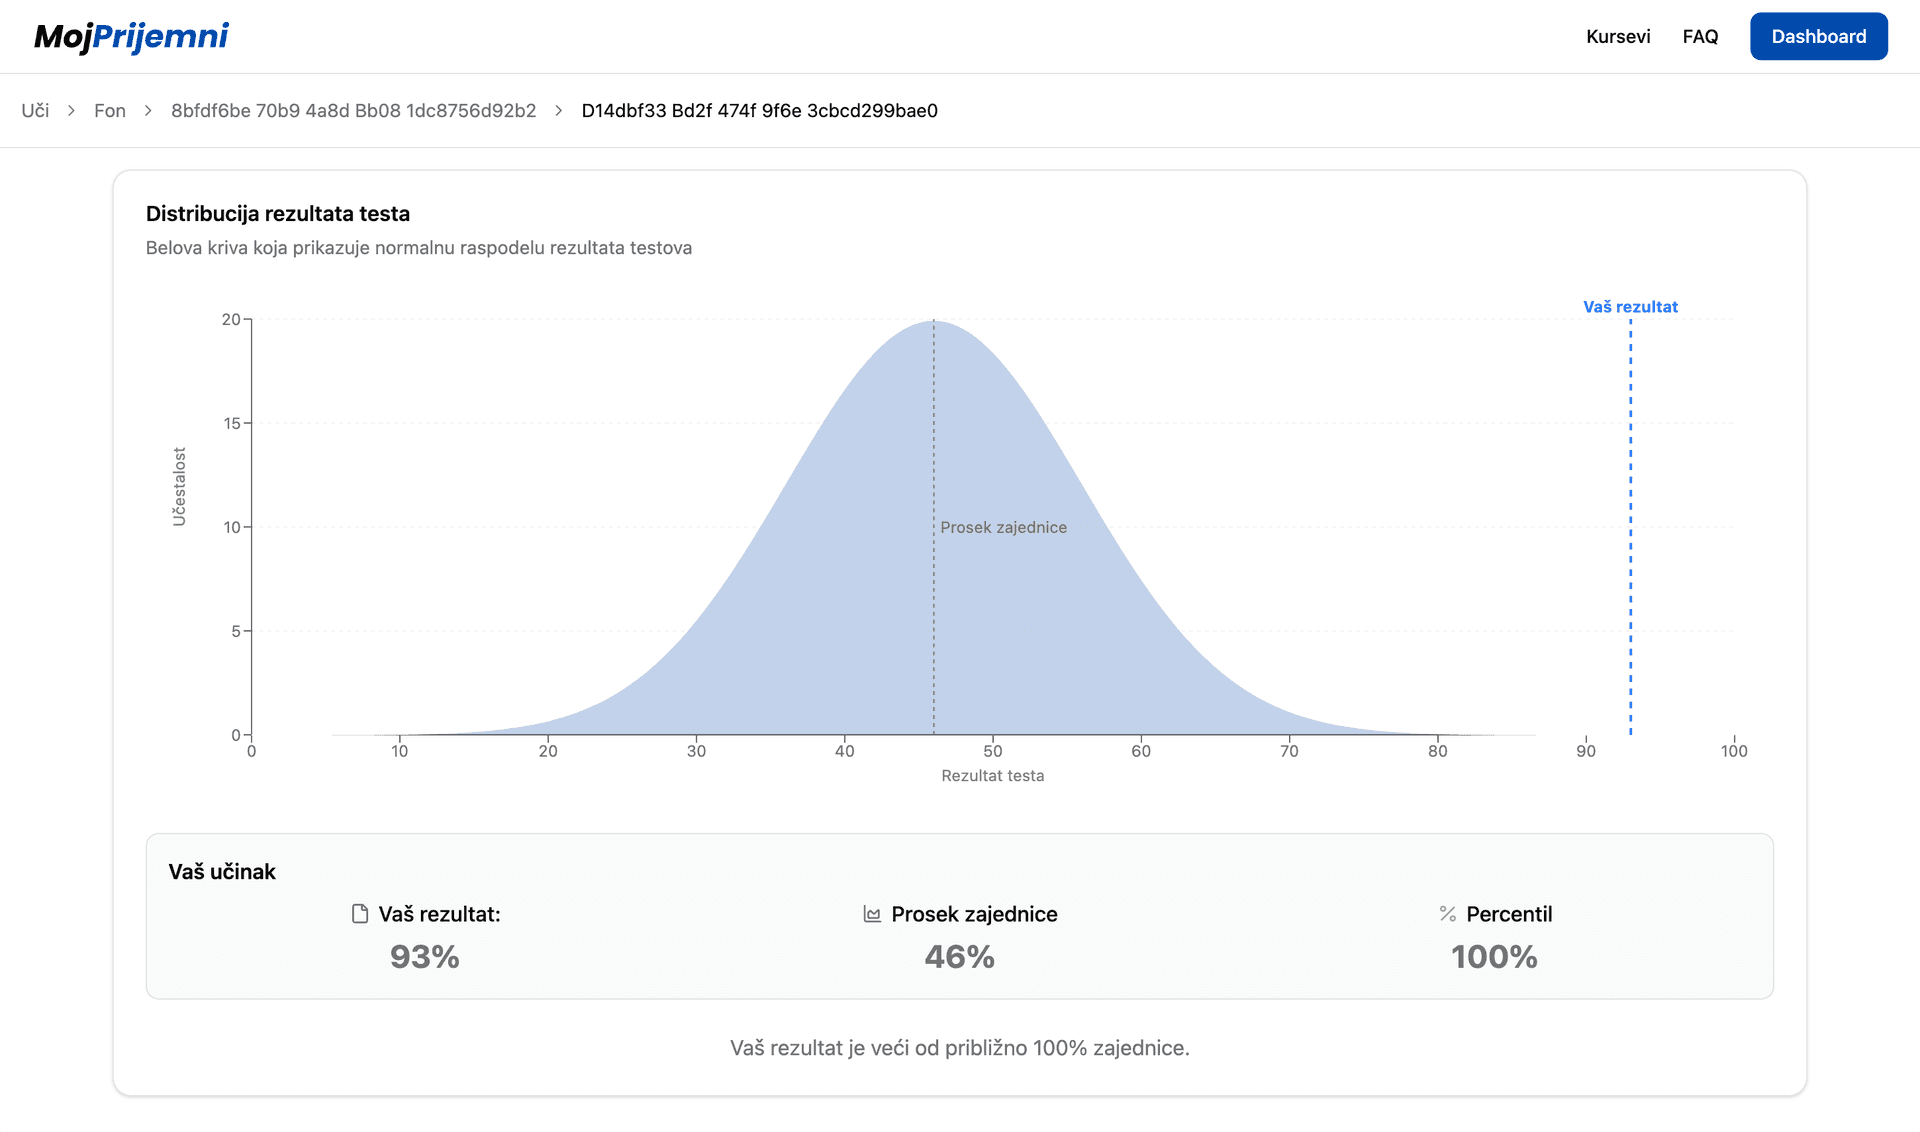
Task: Open the 8bfdf6be breadcrumb link
Action: [353, 111]
